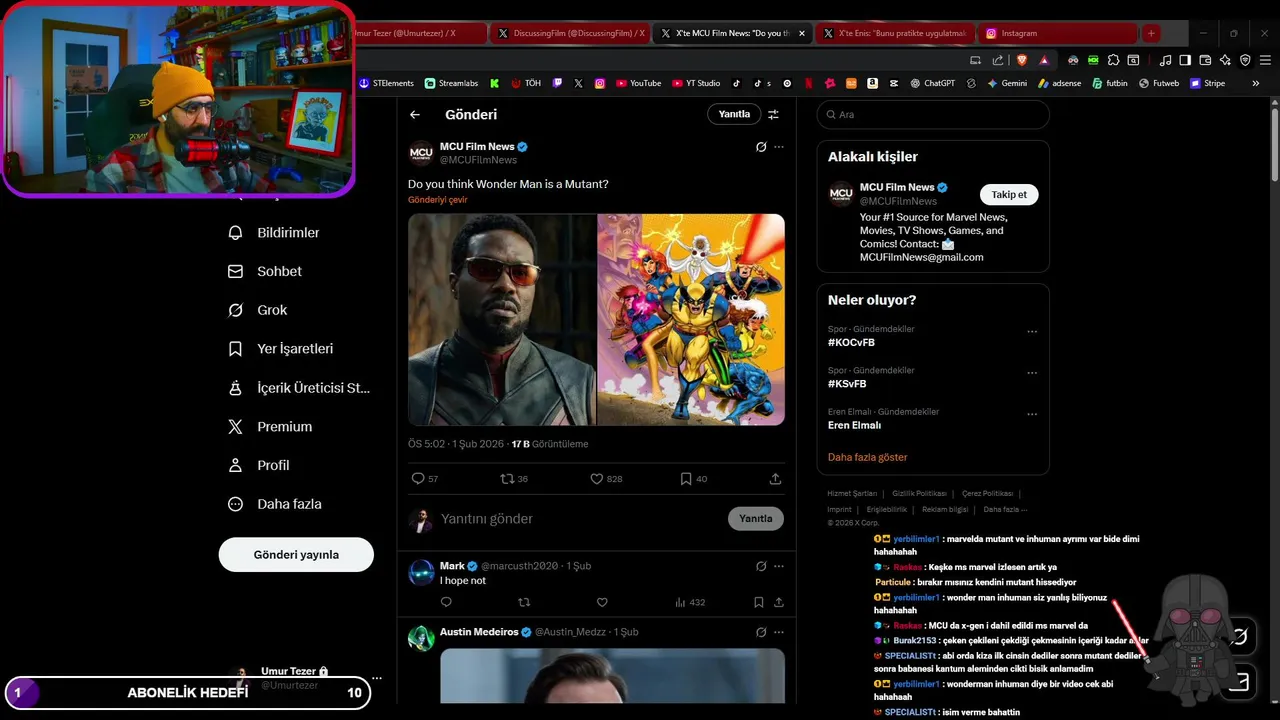Open the YouTube bookmark

pyautogui.click(x=638, y=83)
